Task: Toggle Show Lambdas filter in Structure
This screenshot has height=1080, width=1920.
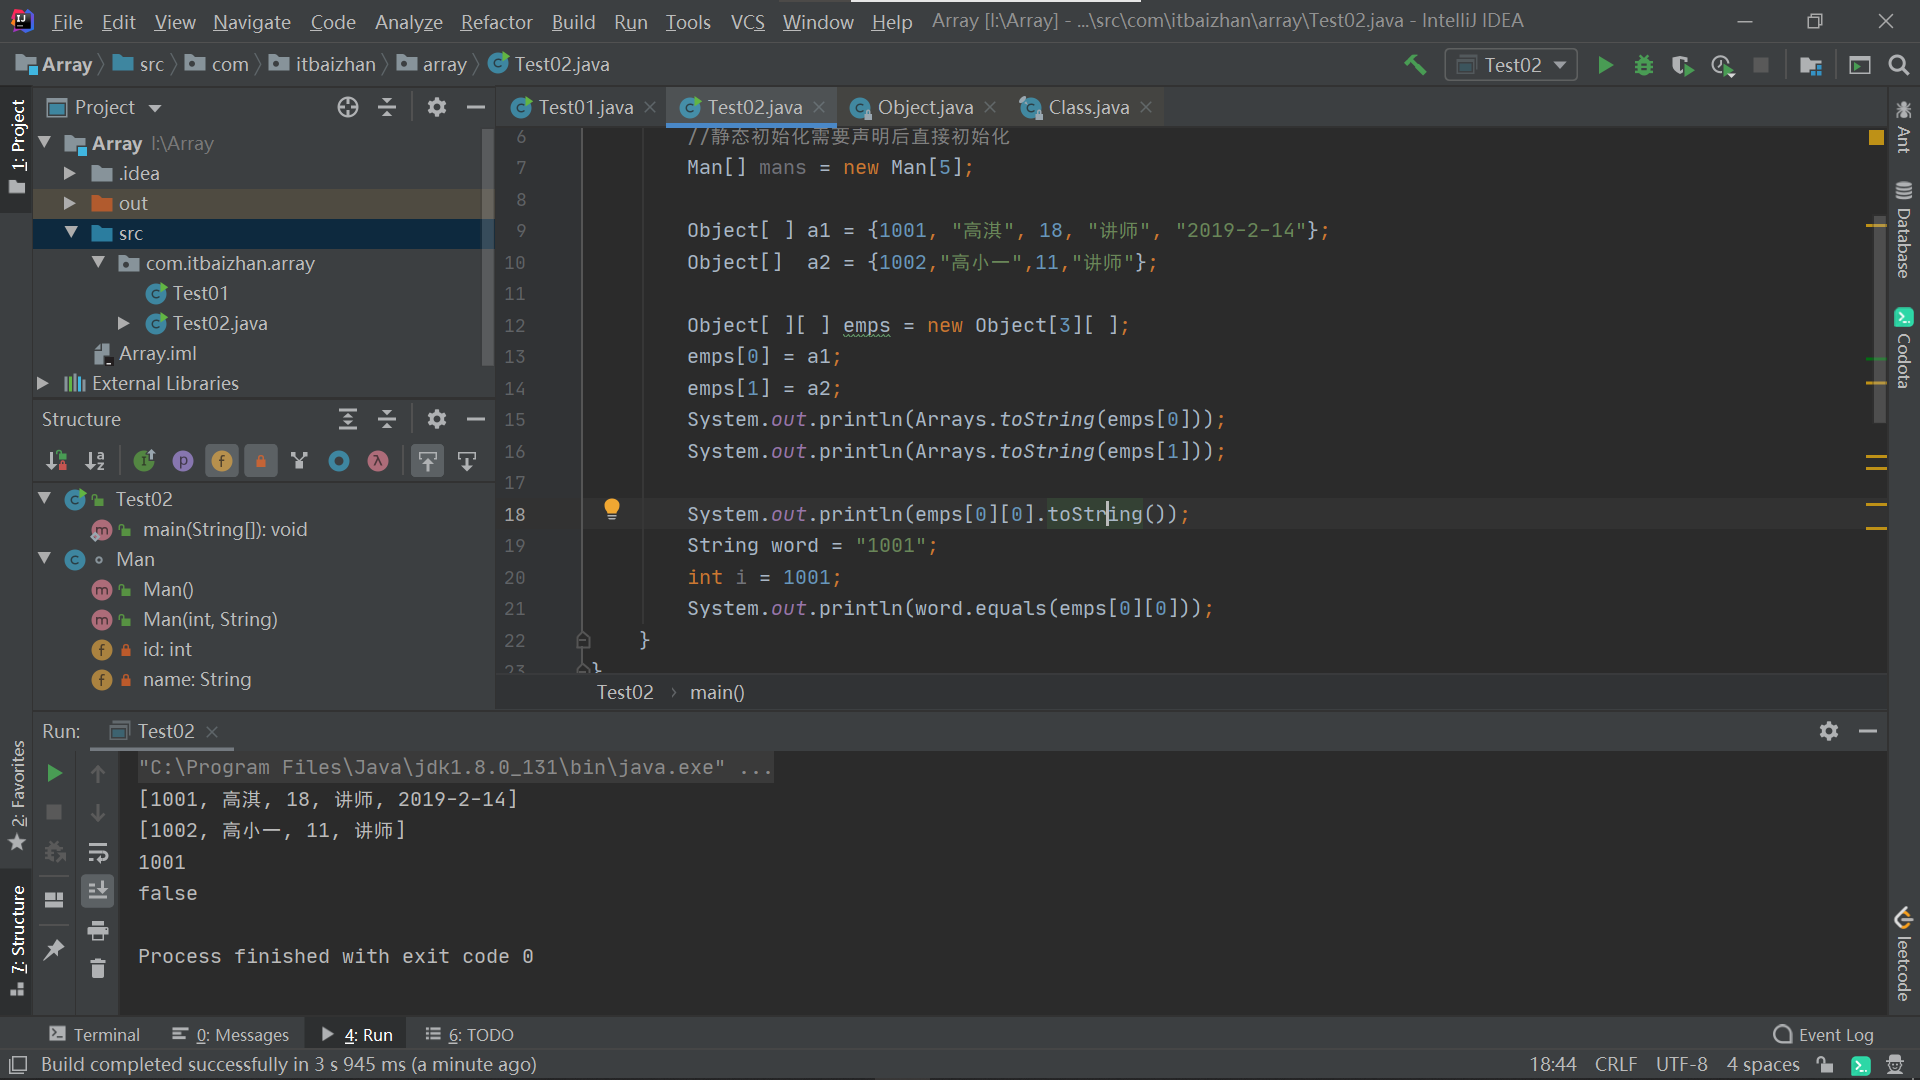Action: click(x=378, y=461)
